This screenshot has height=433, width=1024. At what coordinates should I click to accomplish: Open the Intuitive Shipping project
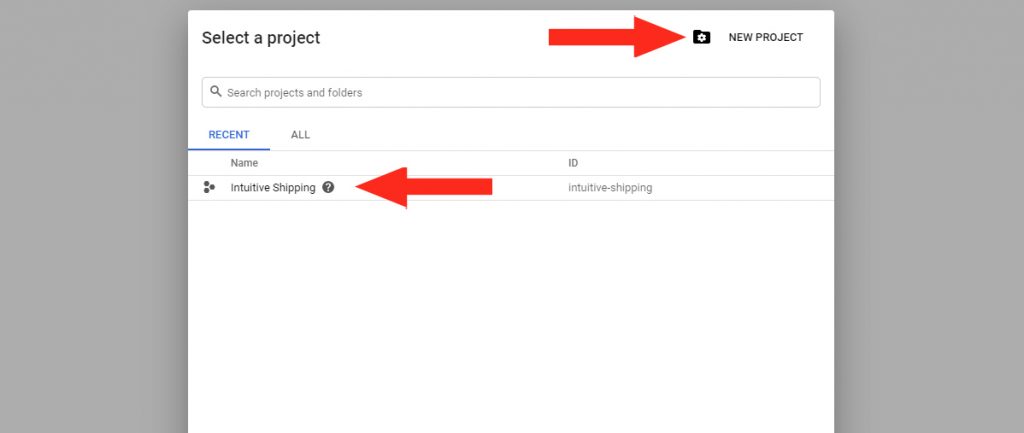tap(273, 187)
